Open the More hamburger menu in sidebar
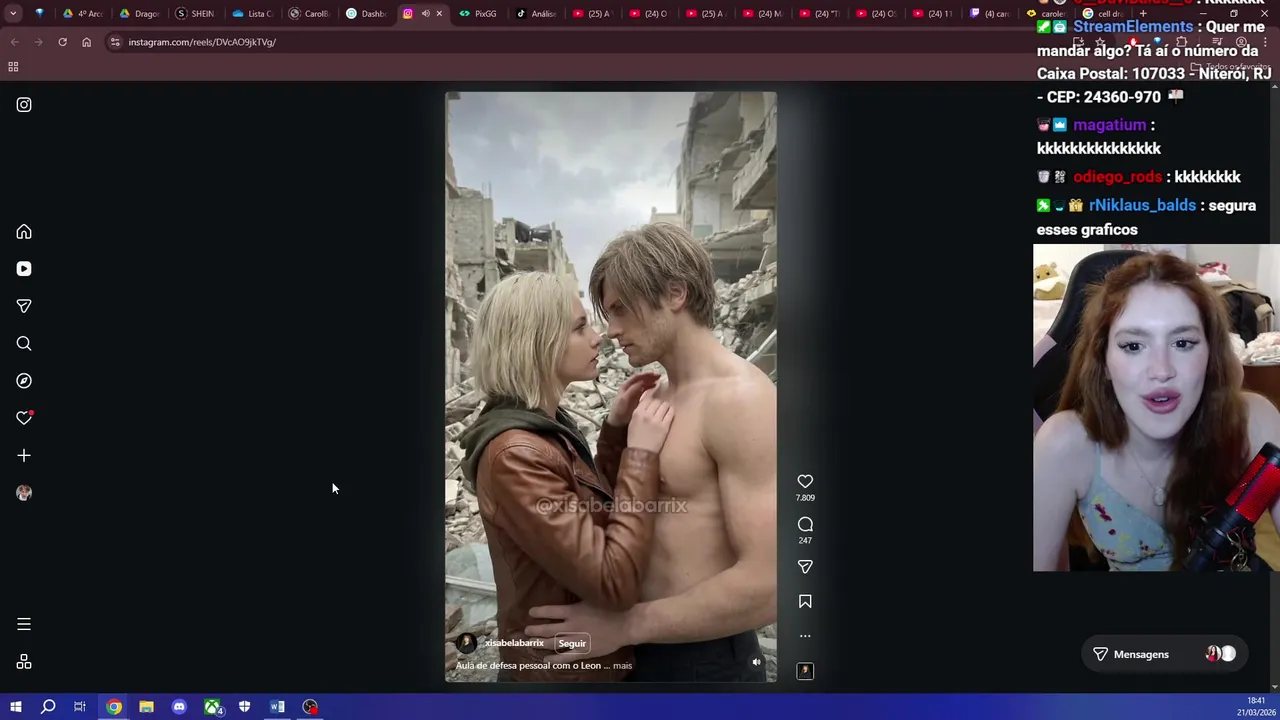The width and height of the screenshot is (1280, 720). (x=24, y=624)
